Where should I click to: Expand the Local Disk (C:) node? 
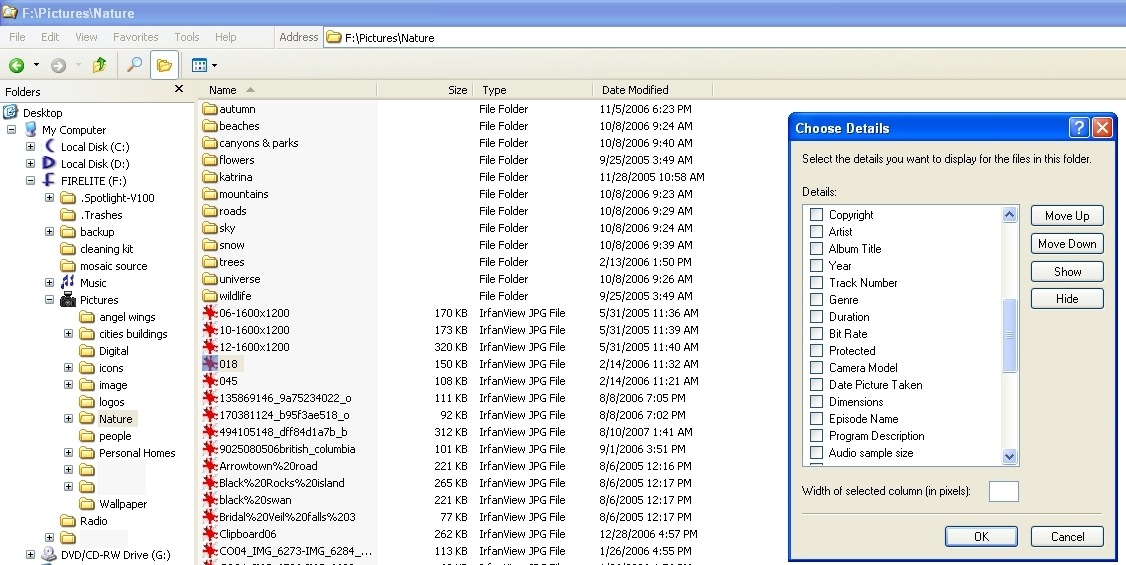click(x=30, y=146)
